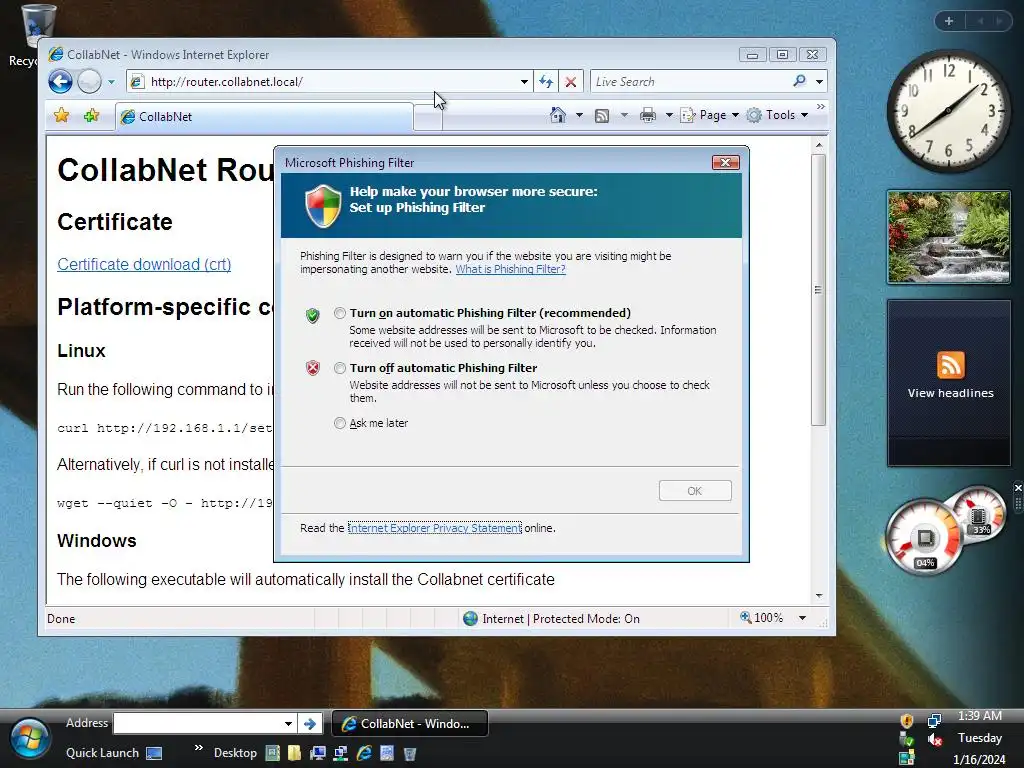Click the Control Panel icon in Desktop toolbar
This screenshot has height=768, width=1024.
click(387, 754)
